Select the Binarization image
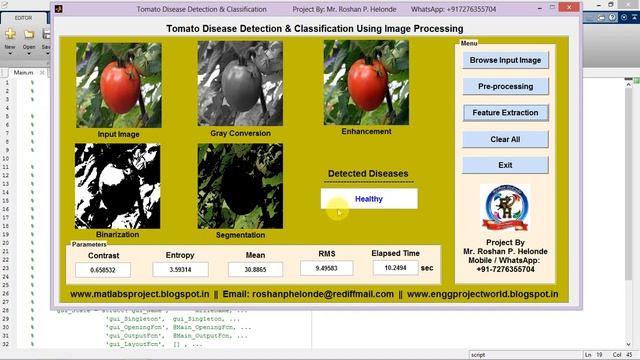640x360 pixels. [x=118, y=186]
